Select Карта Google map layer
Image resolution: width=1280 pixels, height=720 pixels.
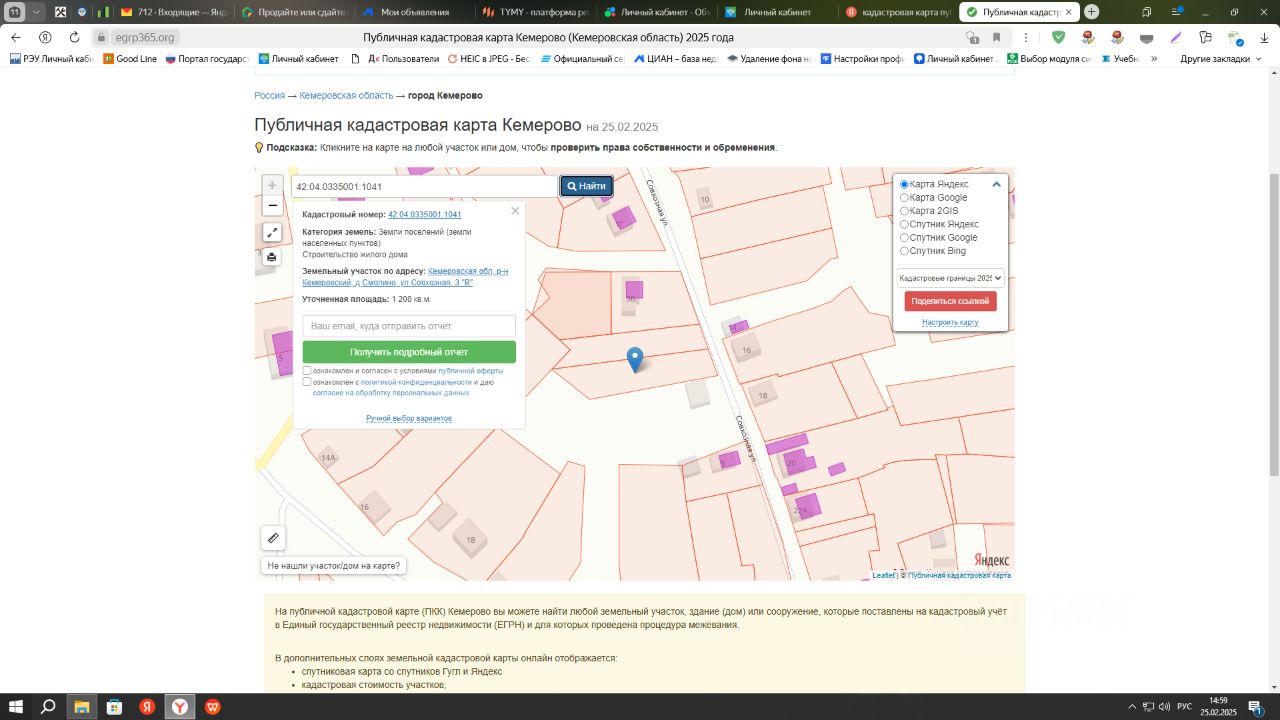click(904, 198)
